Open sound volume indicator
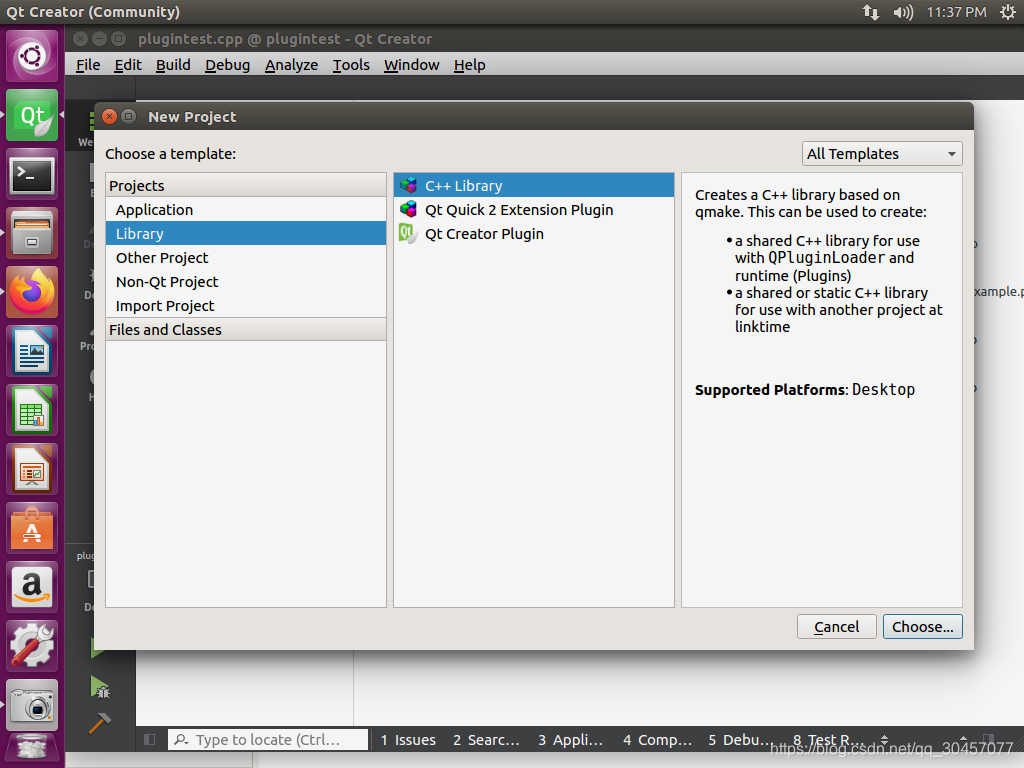The width and height of the screenshot is (1024, 768). point(903,12)
